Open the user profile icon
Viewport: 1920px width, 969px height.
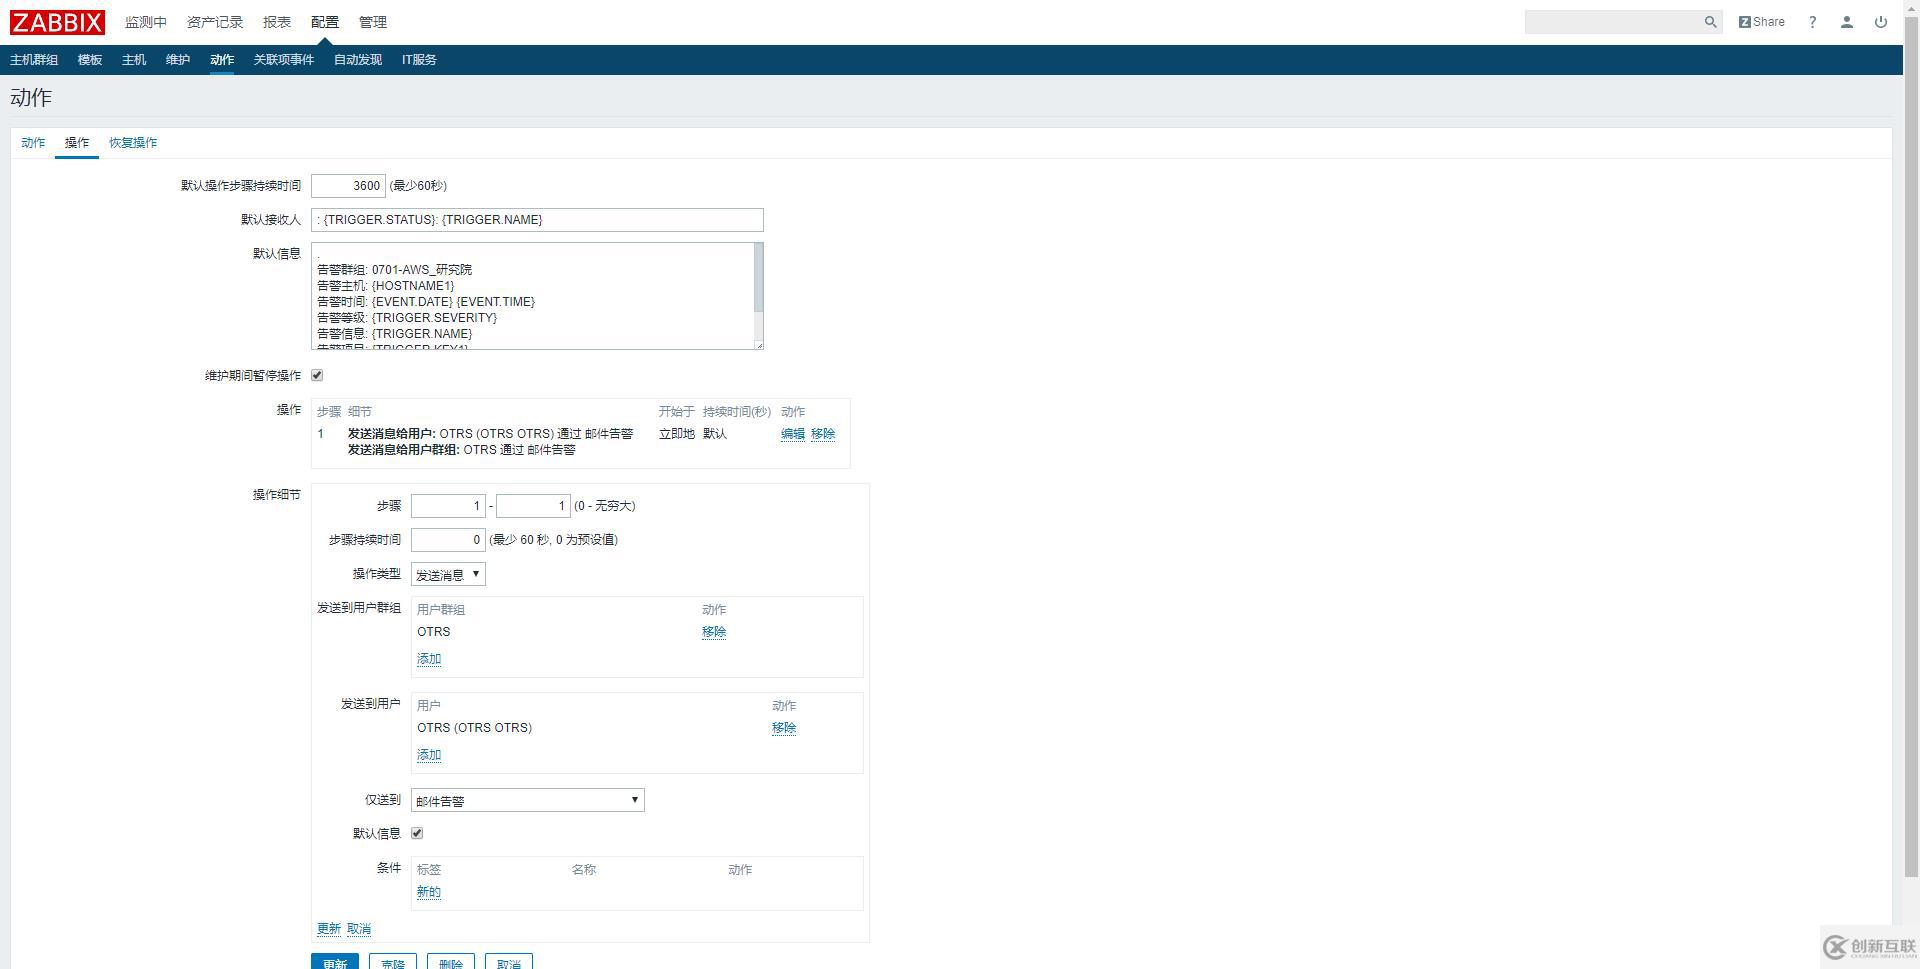pos(1846,22)
